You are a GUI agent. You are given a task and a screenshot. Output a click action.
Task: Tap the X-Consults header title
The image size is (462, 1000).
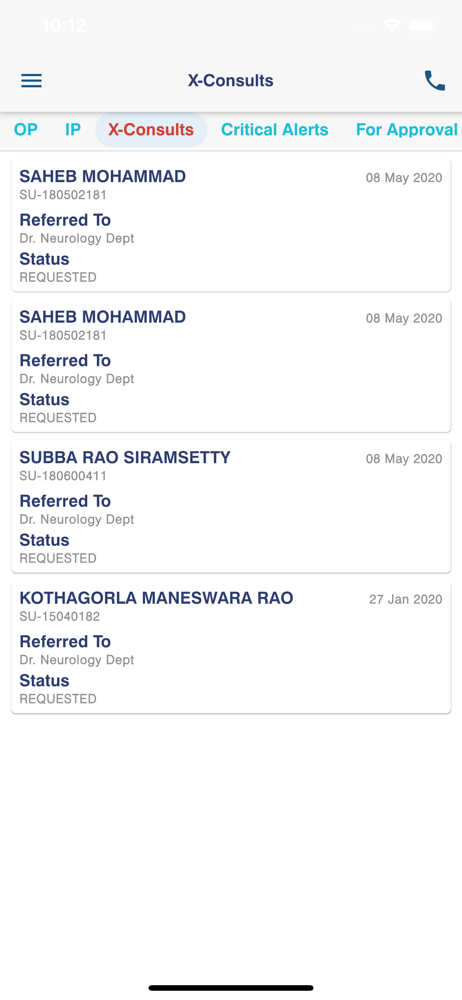tap(230, 80)
